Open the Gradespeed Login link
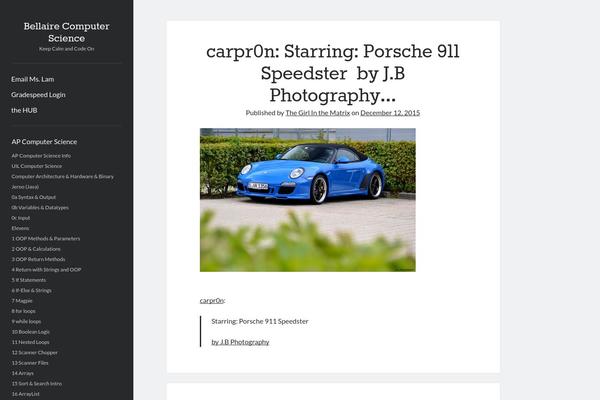The width and height of the screenshot is (600, 400). (38, 95)
